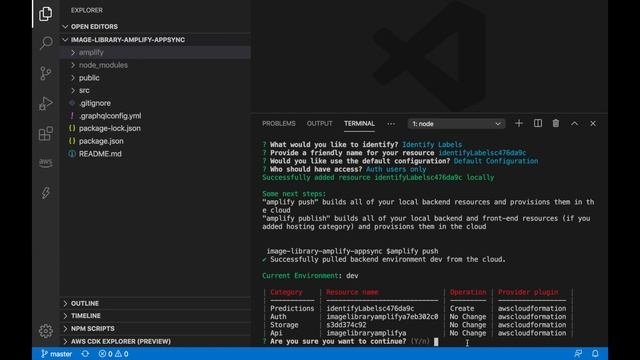This screenshot has height=360, width=640.
Task: Open the AWS toolkit icon
Action: pyautogui.click(x=46, y=163)
